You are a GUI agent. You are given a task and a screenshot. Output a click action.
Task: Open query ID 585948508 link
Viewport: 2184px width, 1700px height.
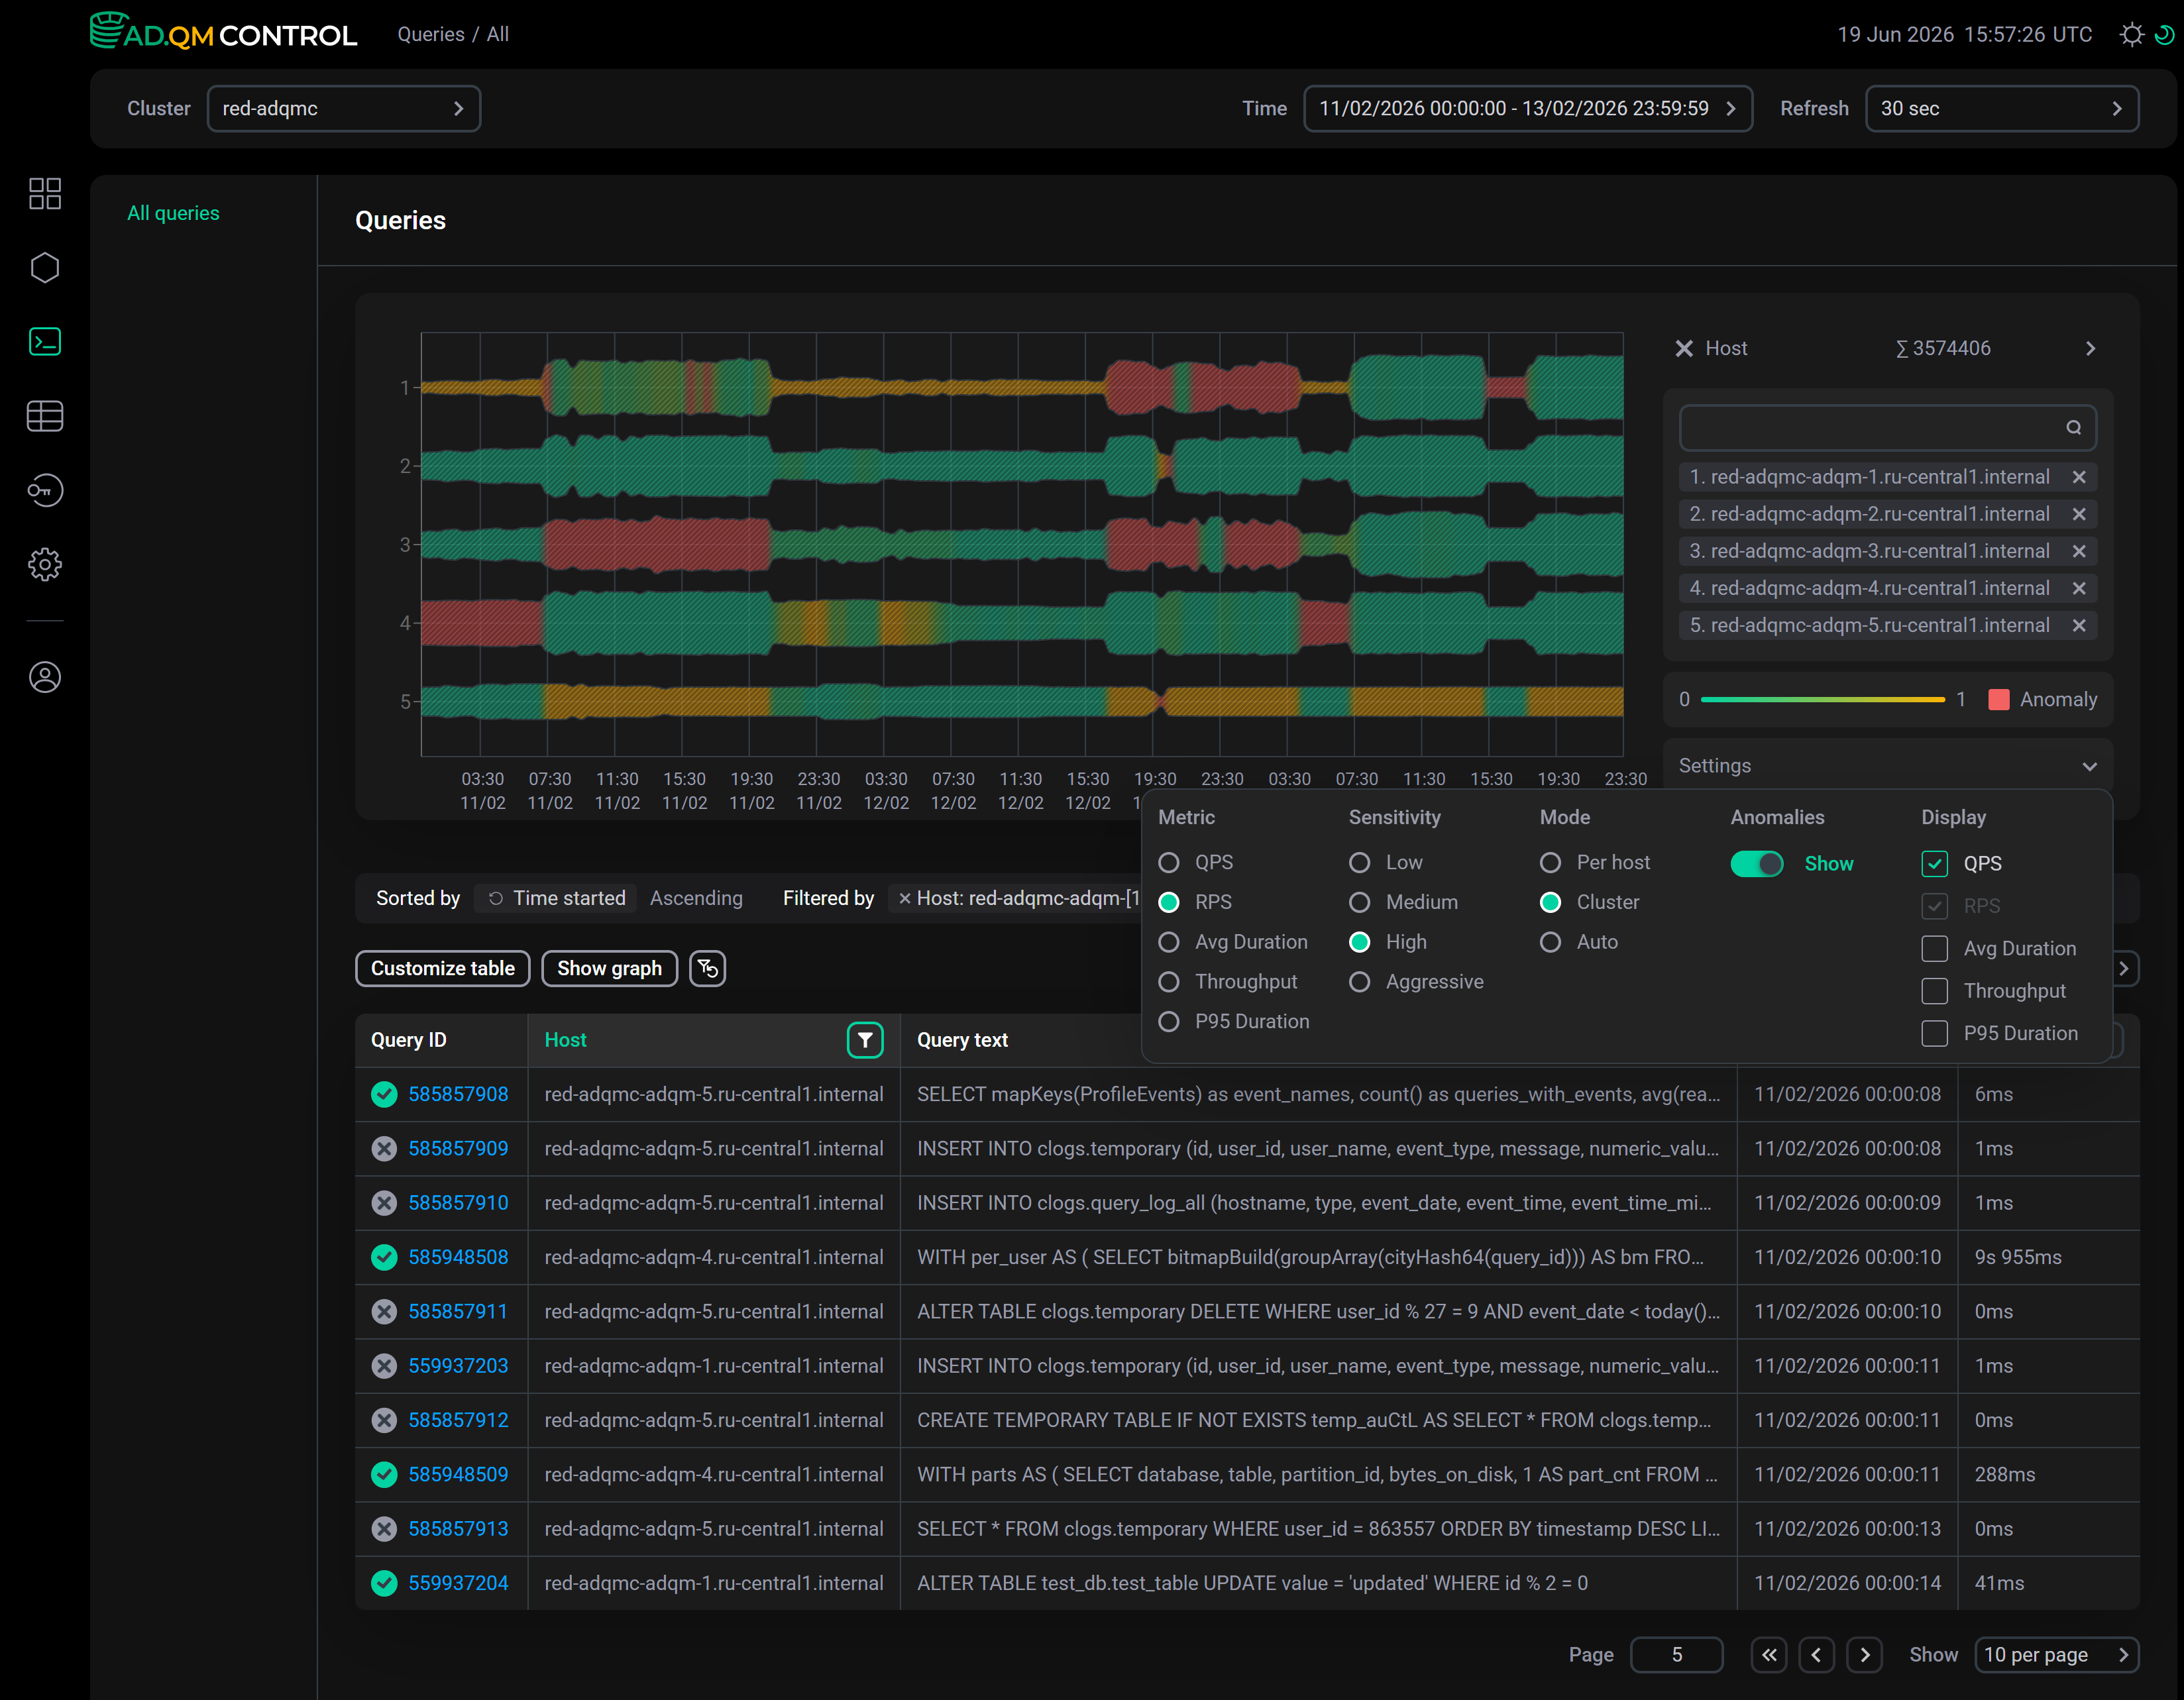point(458,1257)
